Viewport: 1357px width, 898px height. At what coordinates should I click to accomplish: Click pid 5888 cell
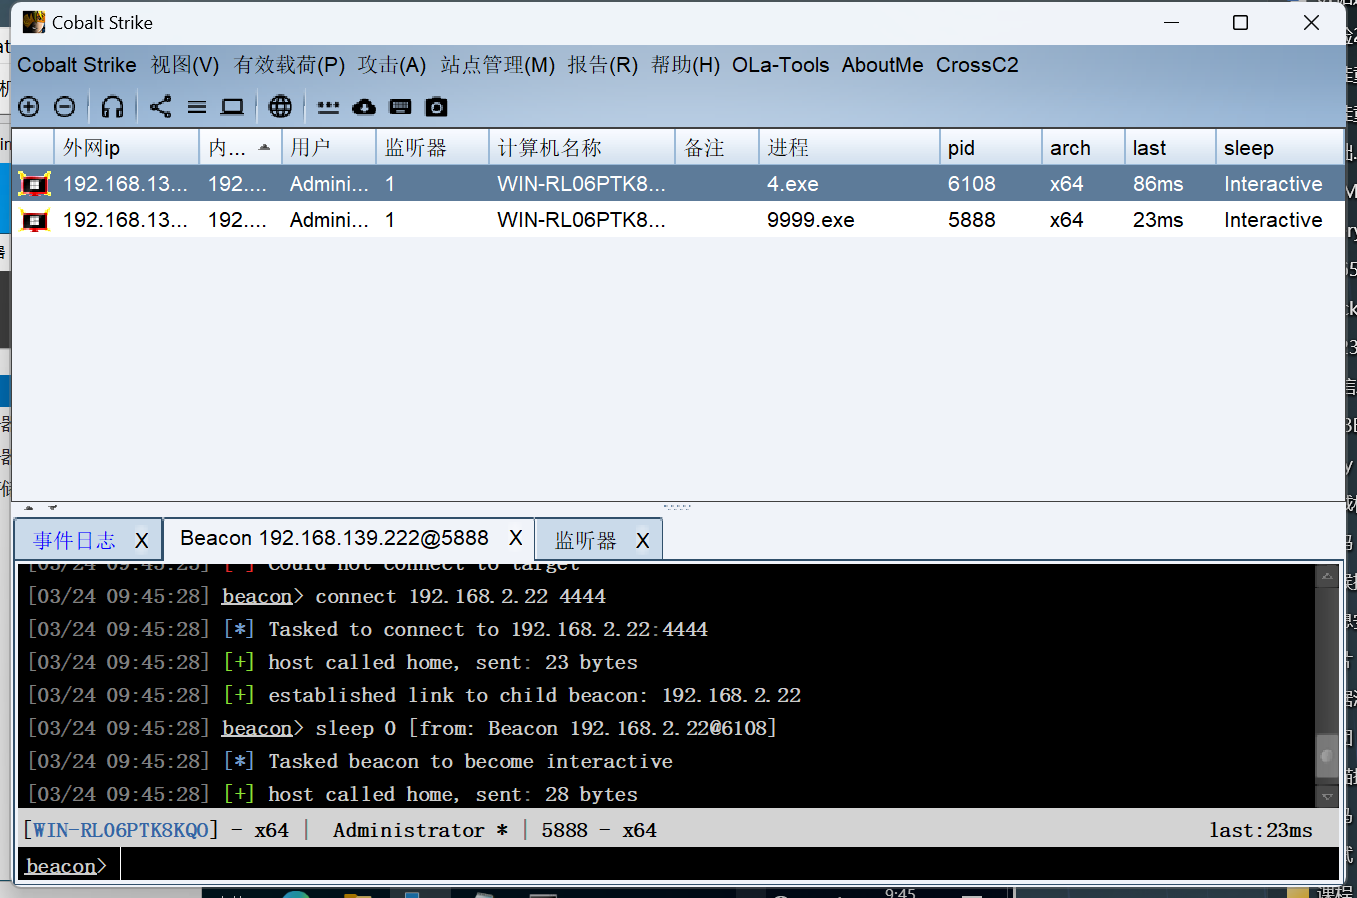990,220
